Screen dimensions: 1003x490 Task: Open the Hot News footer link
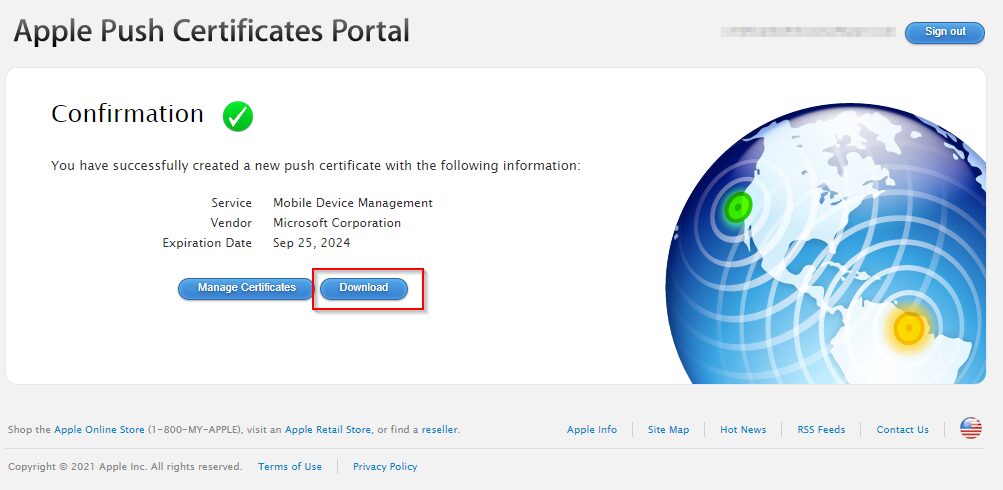743,430
